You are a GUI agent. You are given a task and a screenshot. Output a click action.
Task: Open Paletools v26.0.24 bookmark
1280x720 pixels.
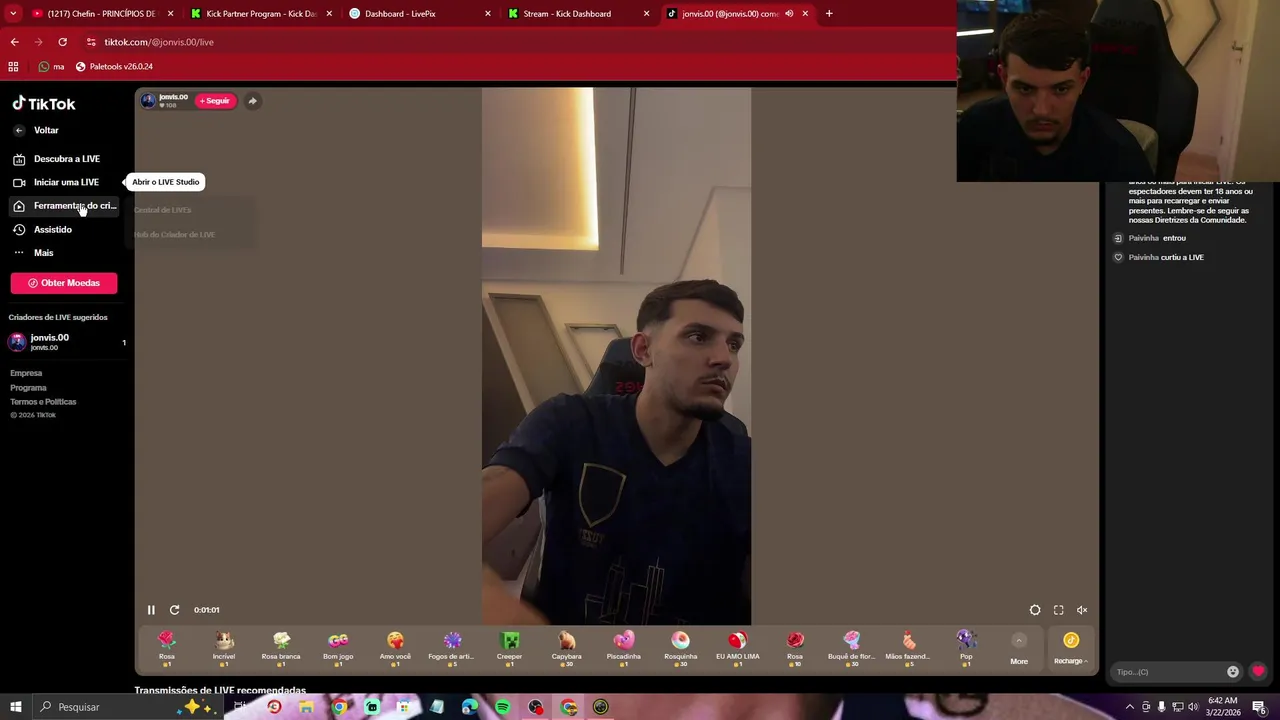[x=114, y=67]
